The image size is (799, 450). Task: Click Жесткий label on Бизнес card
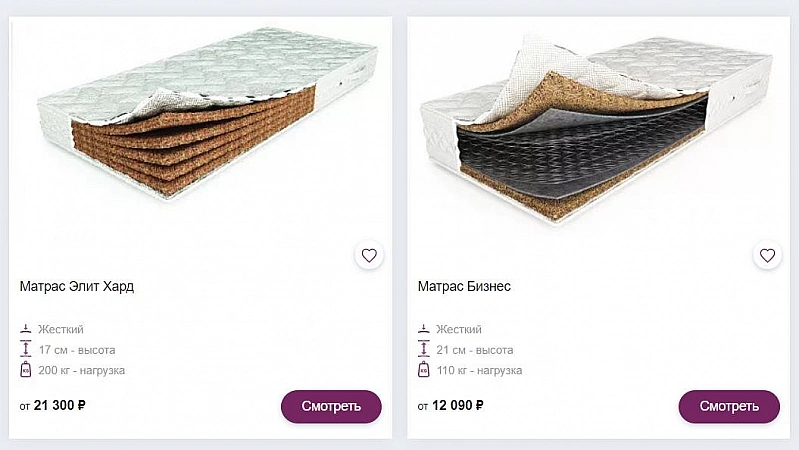coord(459,329)
